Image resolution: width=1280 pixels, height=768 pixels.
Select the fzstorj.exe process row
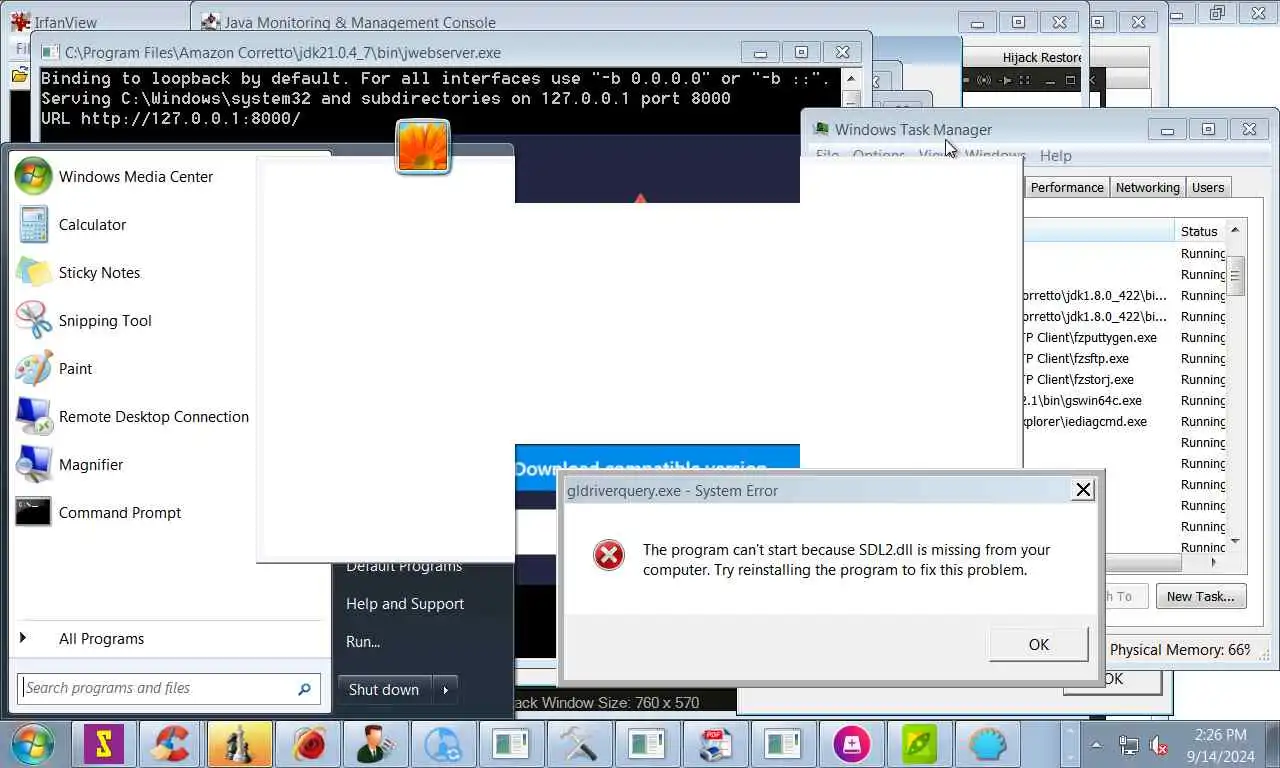[x=1123, y=380]
